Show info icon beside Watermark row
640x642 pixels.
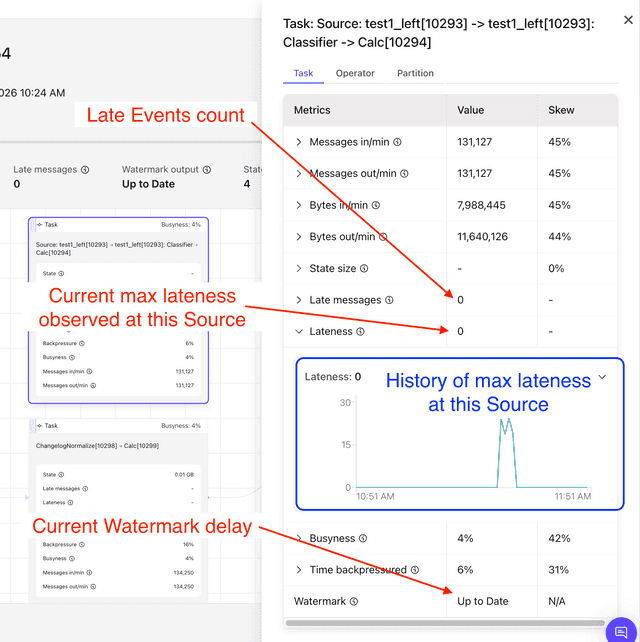(354, 601)
